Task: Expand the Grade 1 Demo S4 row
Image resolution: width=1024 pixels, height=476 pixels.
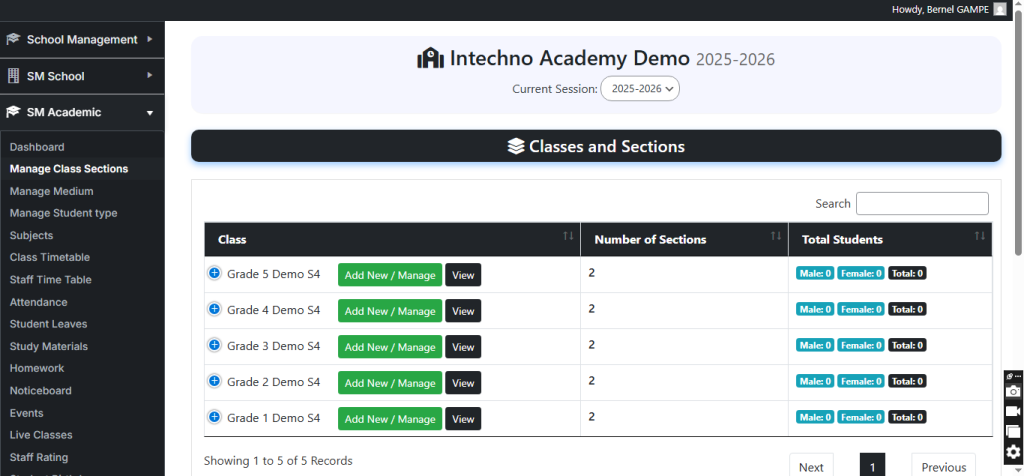Action: click(214, 417)
